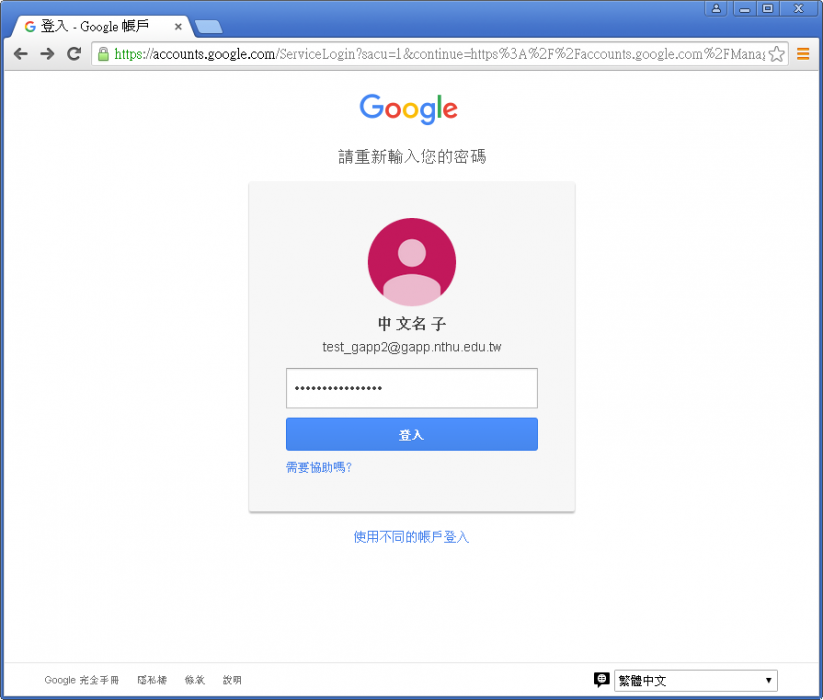This screenshot has height=700, width=823.
Task: Open the 需要協助嗎? help link
Action: [x=319, y=467]
